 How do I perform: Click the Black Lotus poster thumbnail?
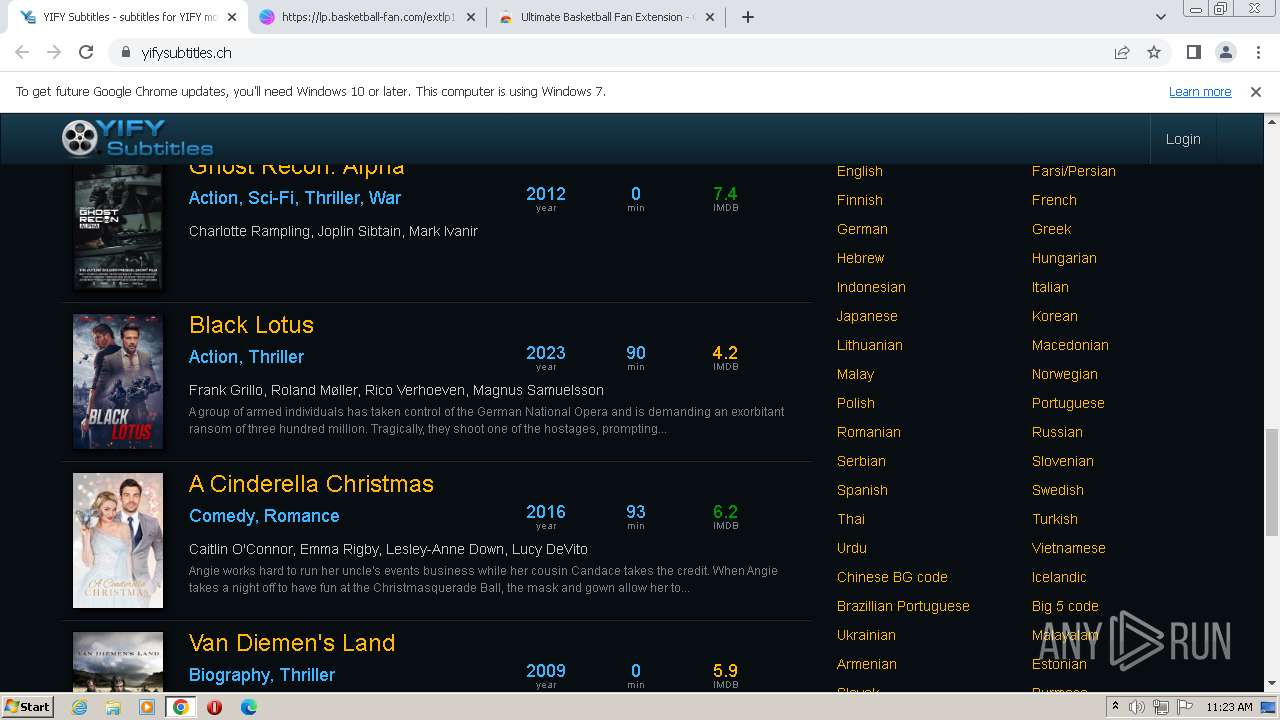(118, 381)
